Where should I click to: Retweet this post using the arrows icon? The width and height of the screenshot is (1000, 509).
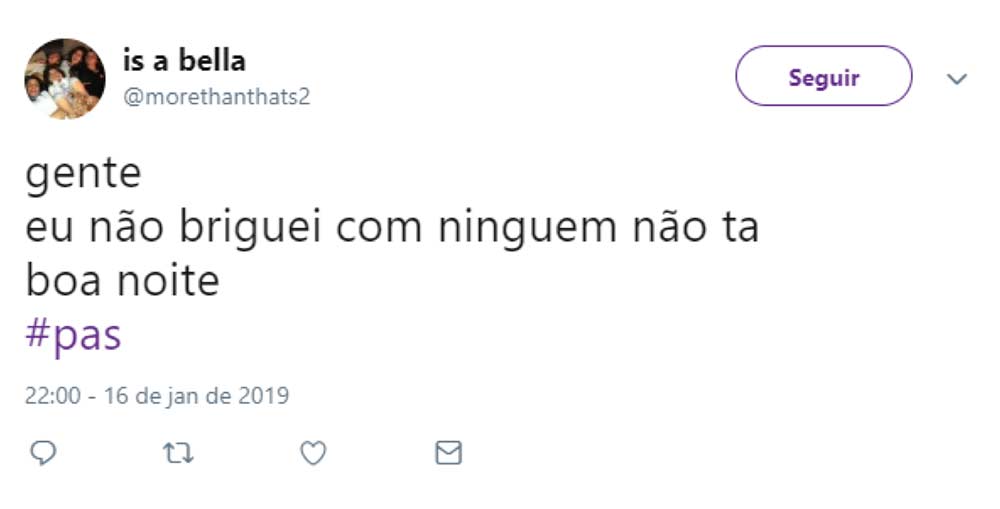coord(178,454)
